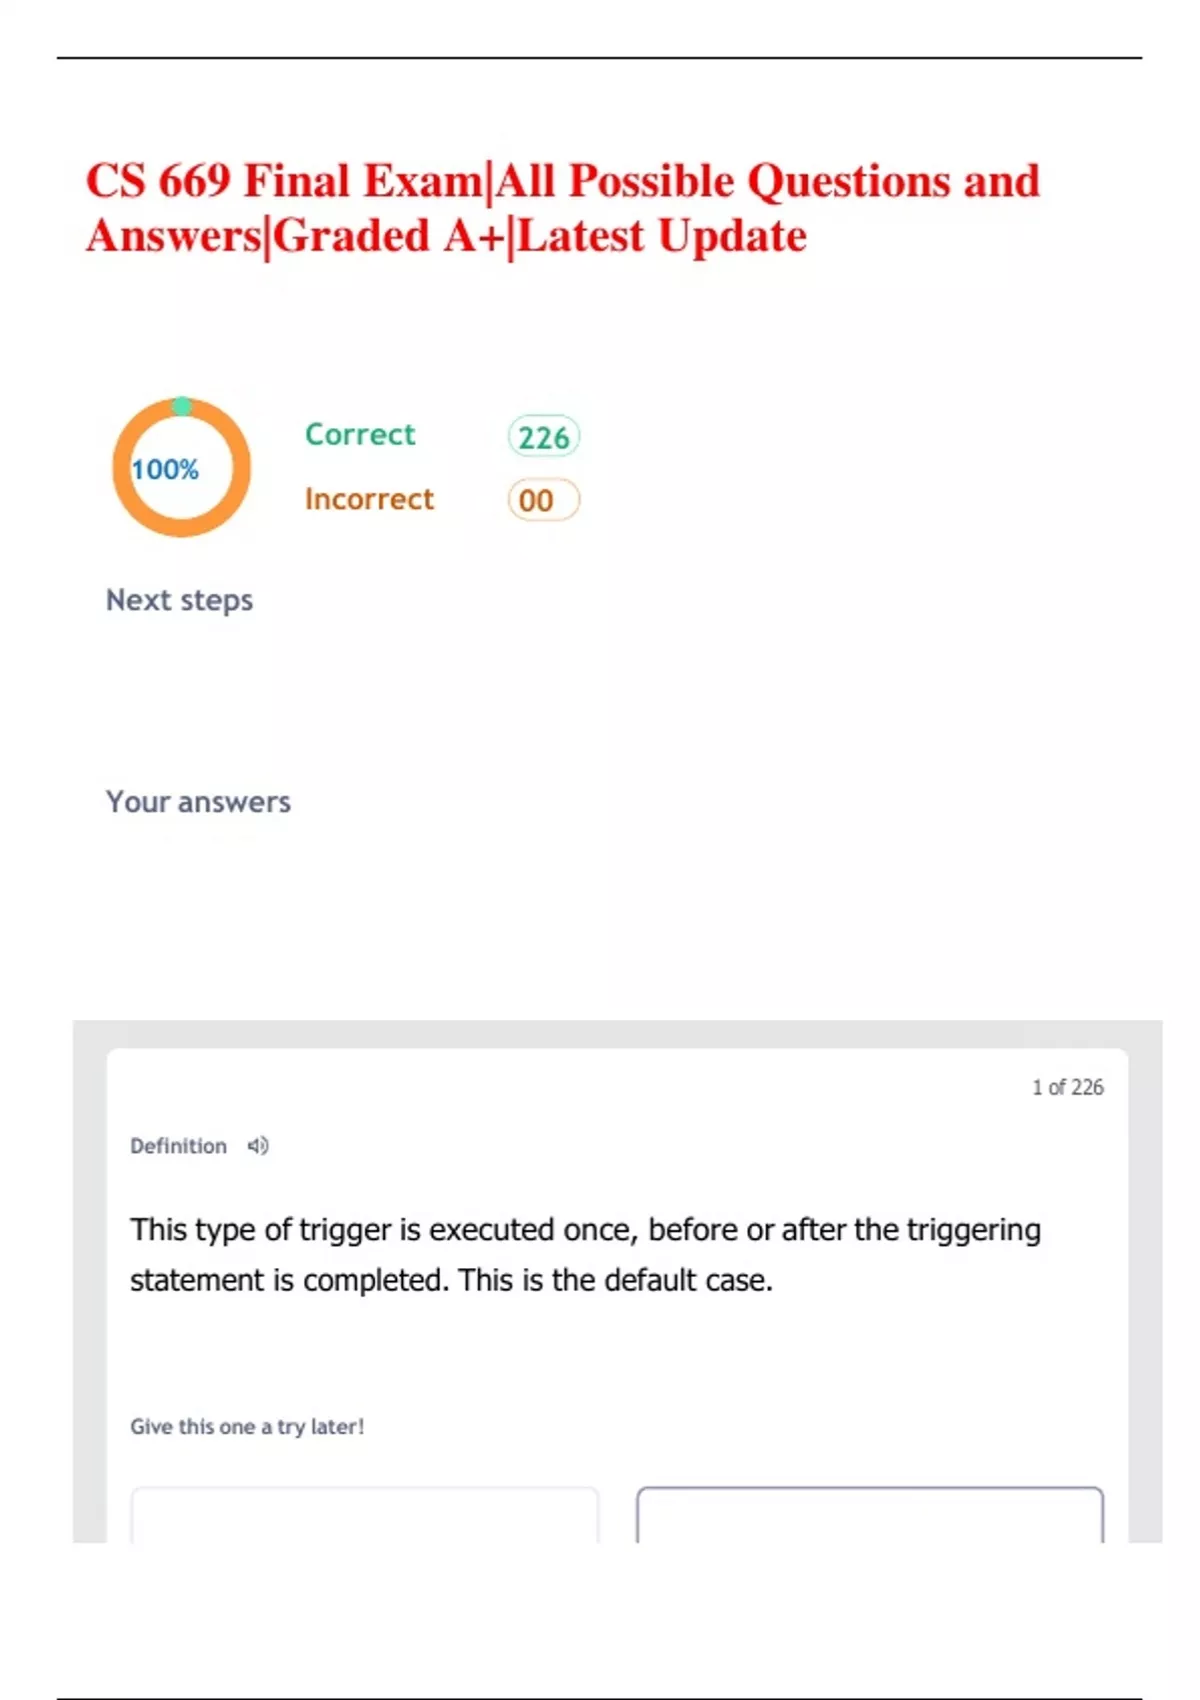
Task: Click the Definition label on the card
Action: (x=178, y=1146)
